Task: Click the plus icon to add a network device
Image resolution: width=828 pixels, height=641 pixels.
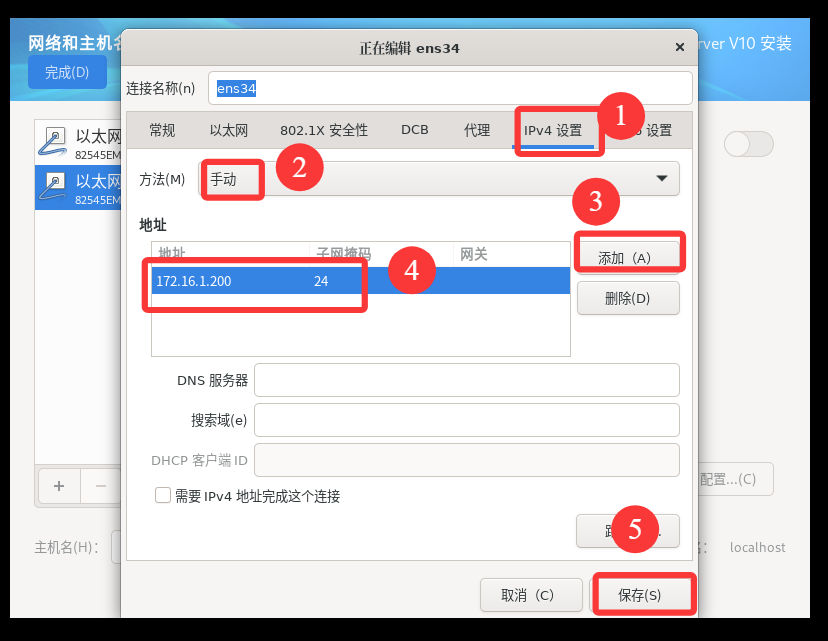Action: pyautogui.click(x=59, y=486)
